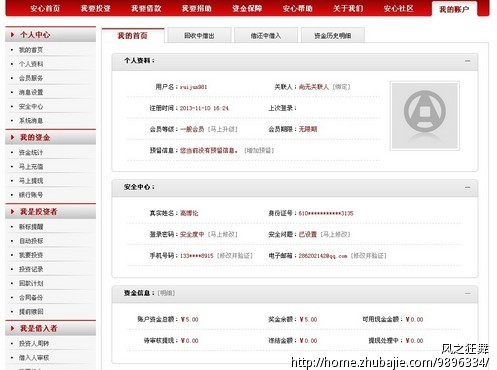Viewport: 497px width, 370px height.
Task: Open 新标提醒 in the sidebar
Action: coord(31,227)
